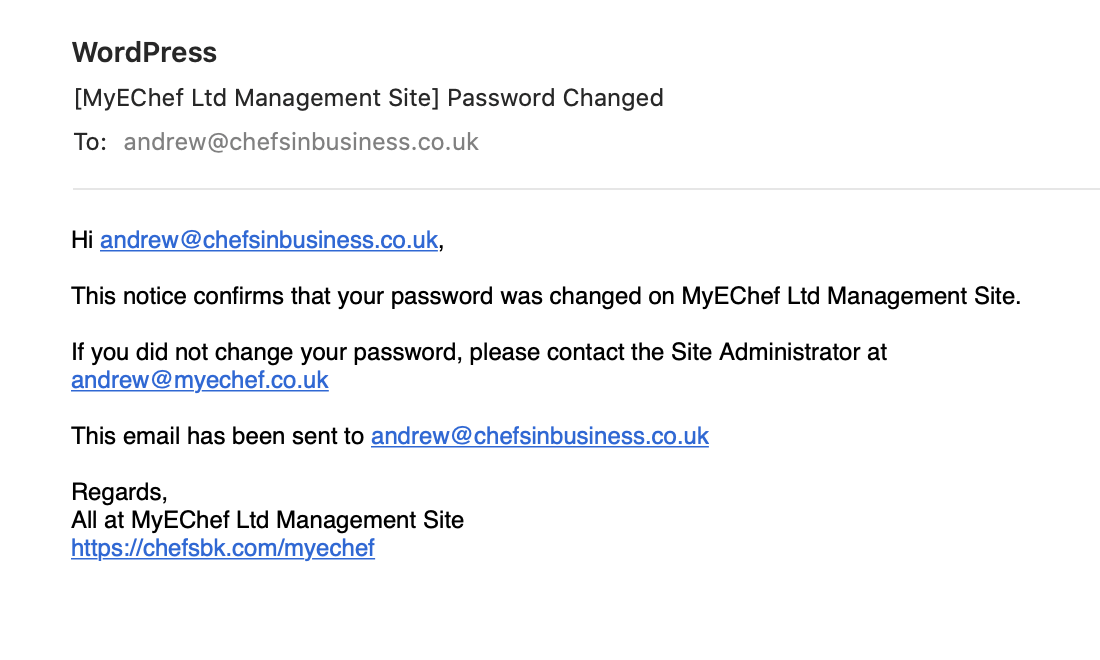Select the gray recipient address in To field

tap(301, 142)
